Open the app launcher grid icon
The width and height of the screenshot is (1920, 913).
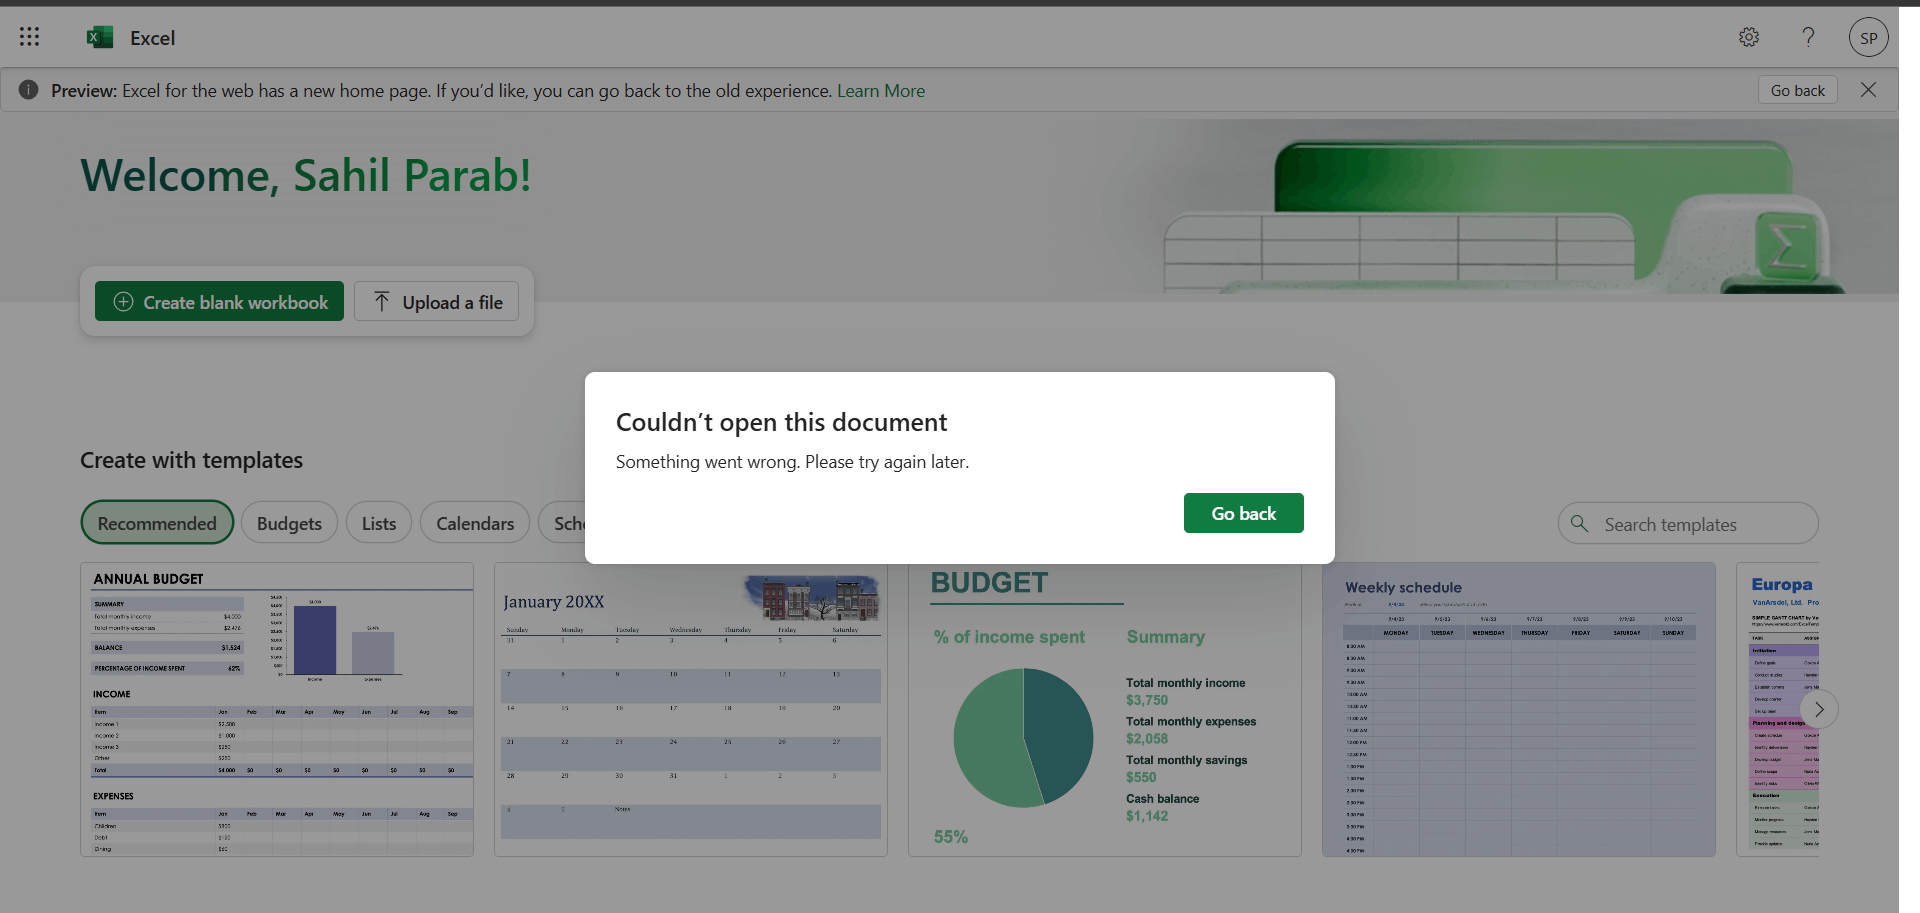coord(29,37)
